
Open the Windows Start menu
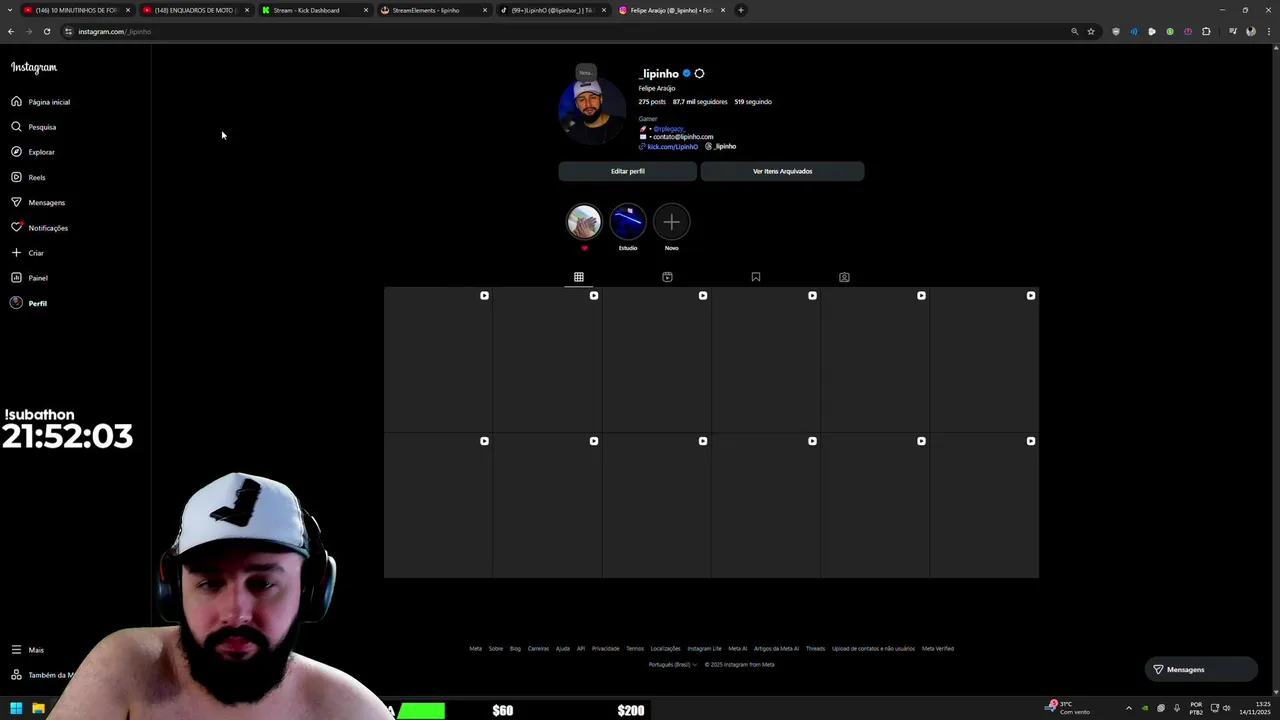[16, 709]
